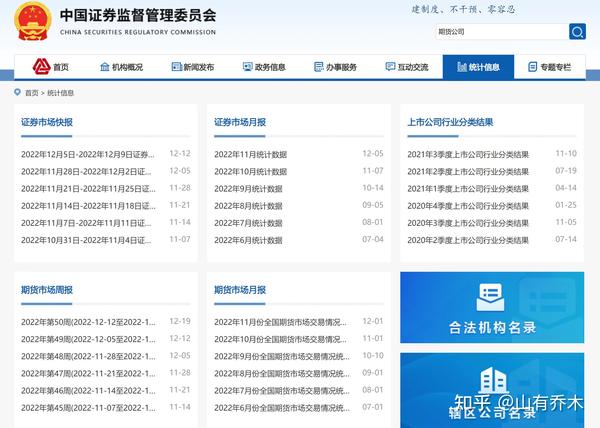Open the 政务信息 navigation tab
Screen dimensions: 600x428
click(x=264, y=67)
